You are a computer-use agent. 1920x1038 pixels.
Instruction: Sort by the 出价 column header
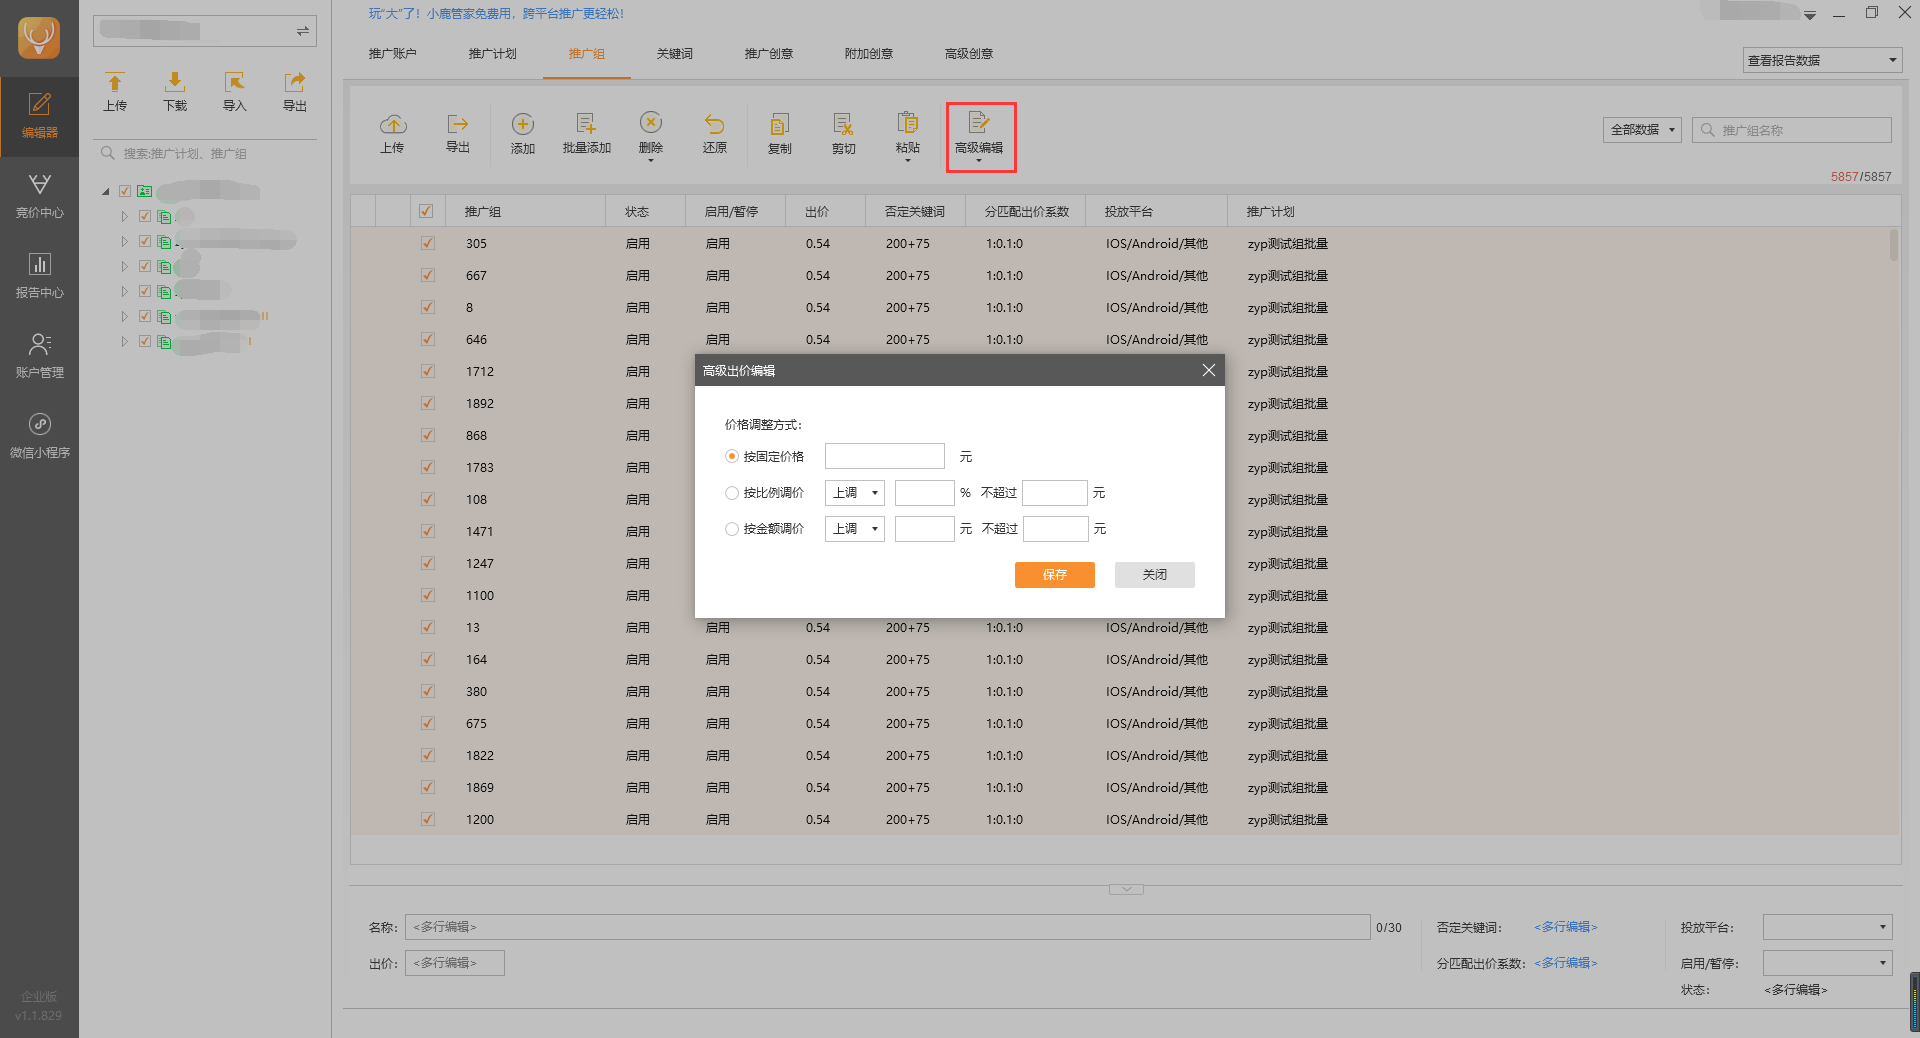pyautogui.click(x=817, y=212)
